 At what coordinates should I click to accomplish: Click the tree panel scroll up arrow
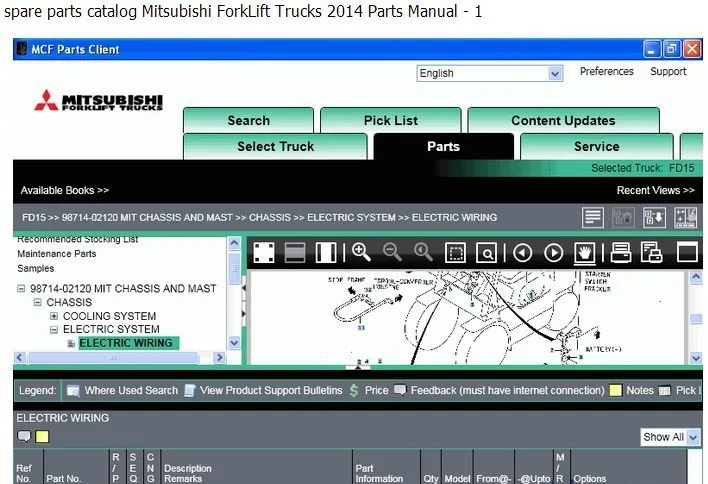click(x=234, y=244)
